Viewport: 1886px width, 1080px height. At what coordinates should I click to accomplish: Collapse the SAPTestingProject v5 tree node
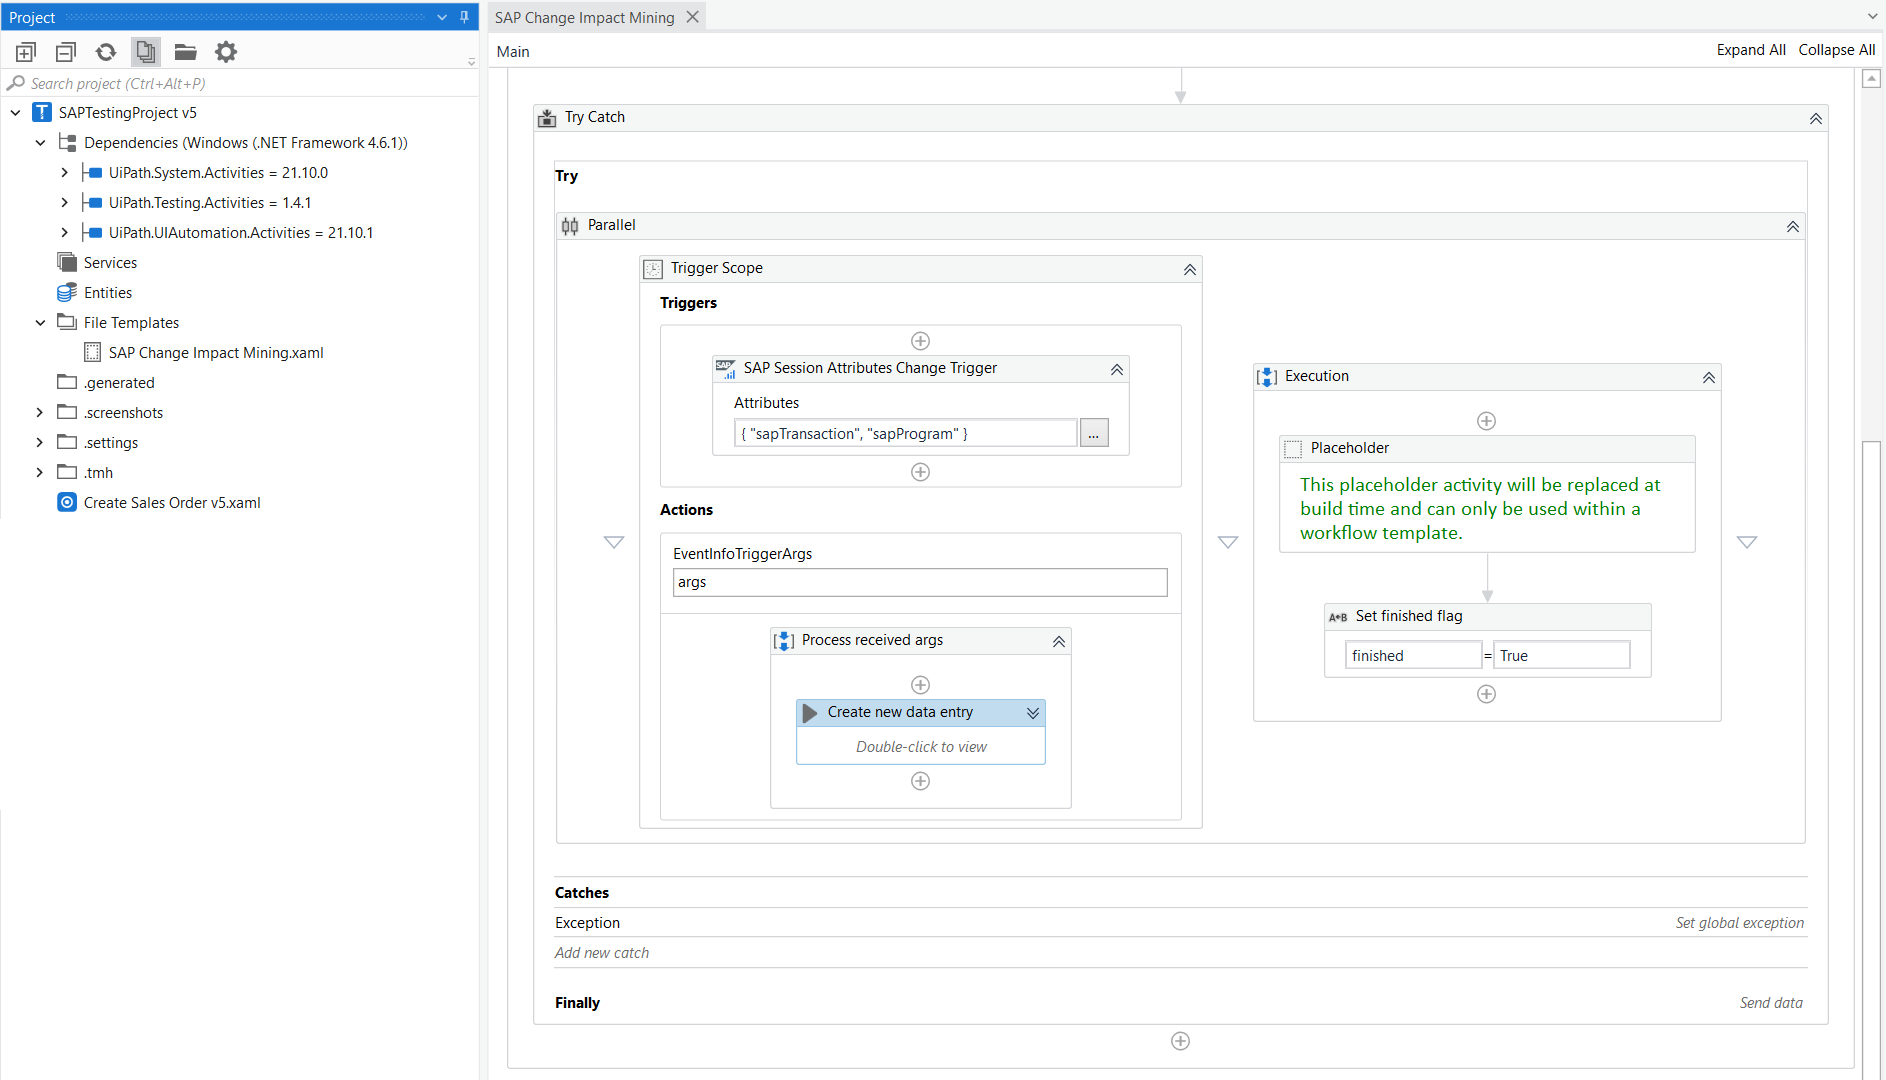coord(16,113)
